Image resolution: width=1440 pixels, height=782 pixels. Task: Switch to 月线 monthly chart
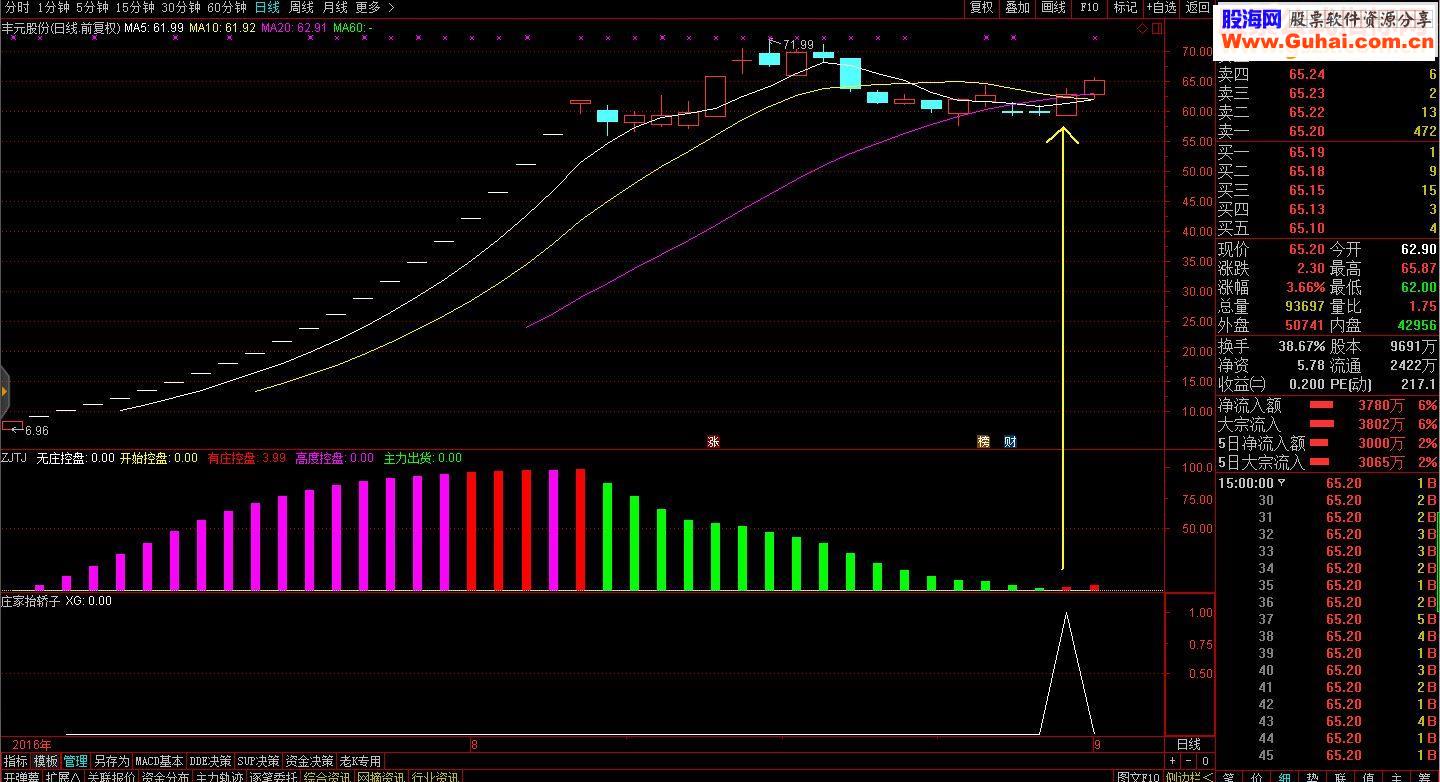(x=335, y=7)
